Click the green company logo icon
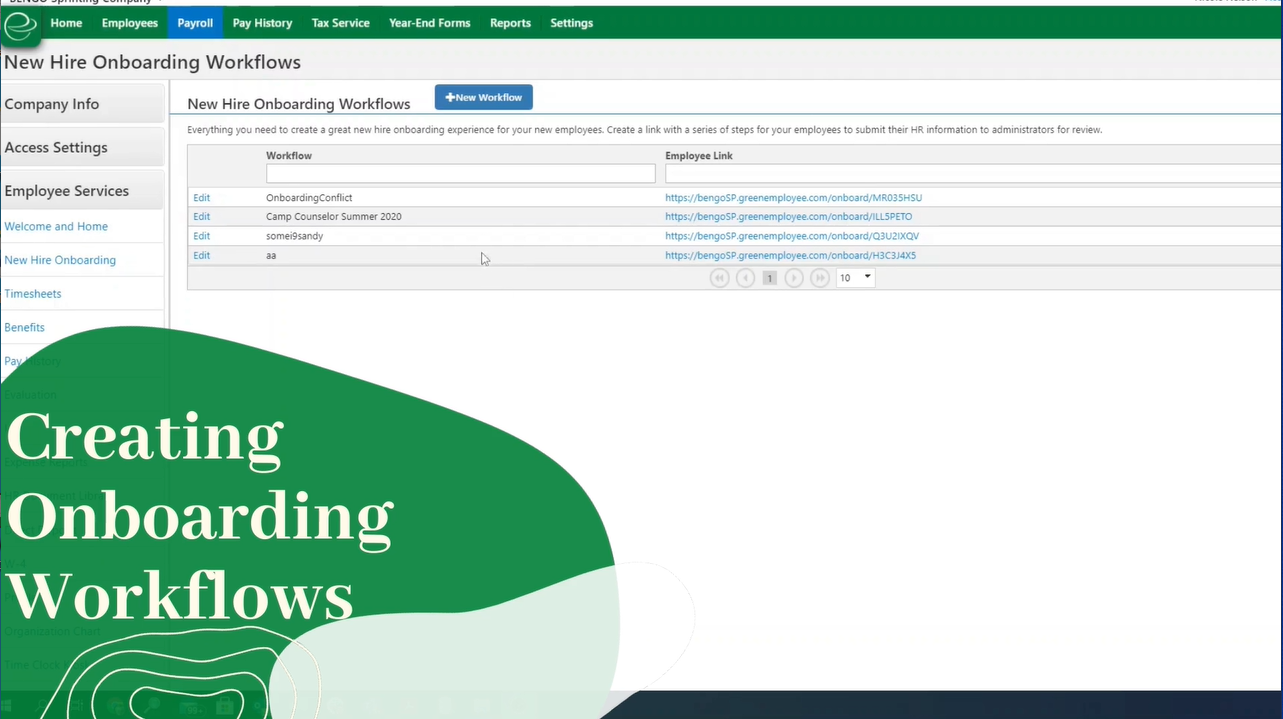This screenshot has width=1283, height=719. 20,27
